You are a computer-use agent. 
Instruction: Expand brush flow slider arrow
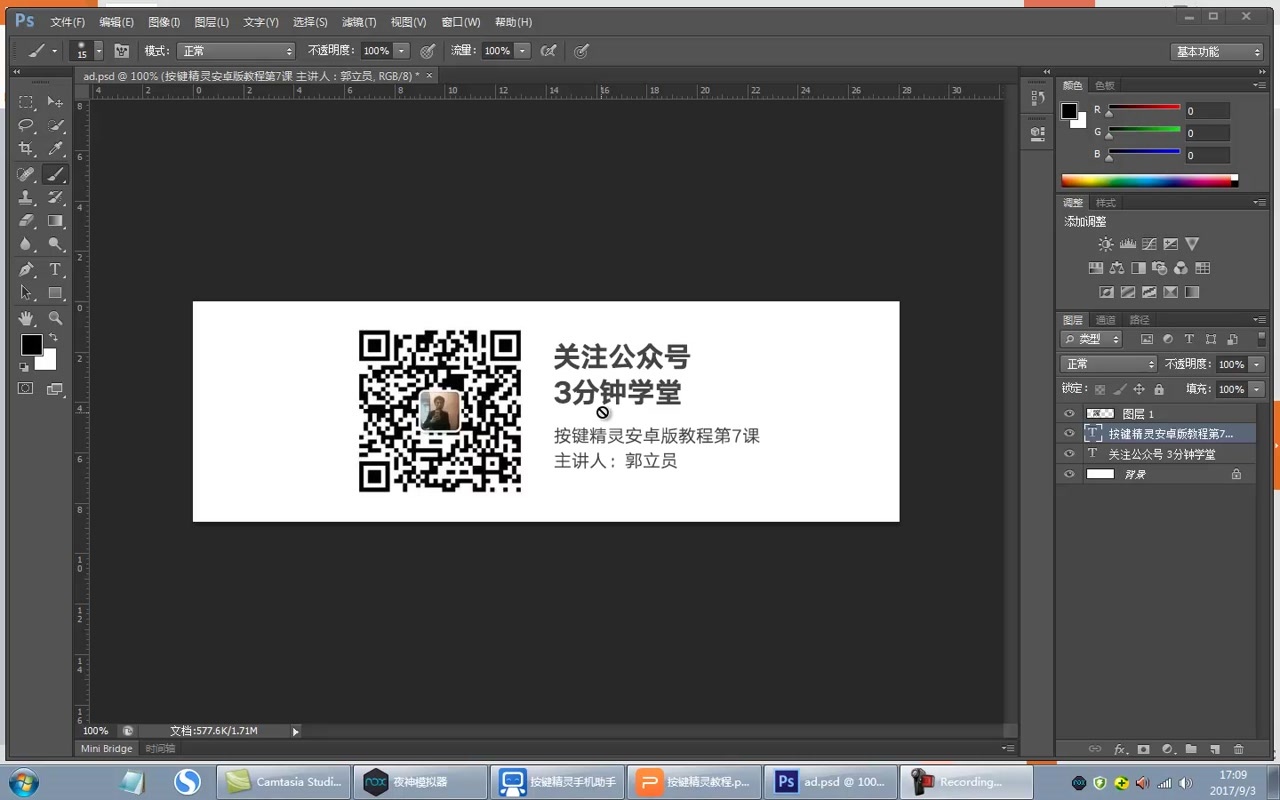[522, 51]
